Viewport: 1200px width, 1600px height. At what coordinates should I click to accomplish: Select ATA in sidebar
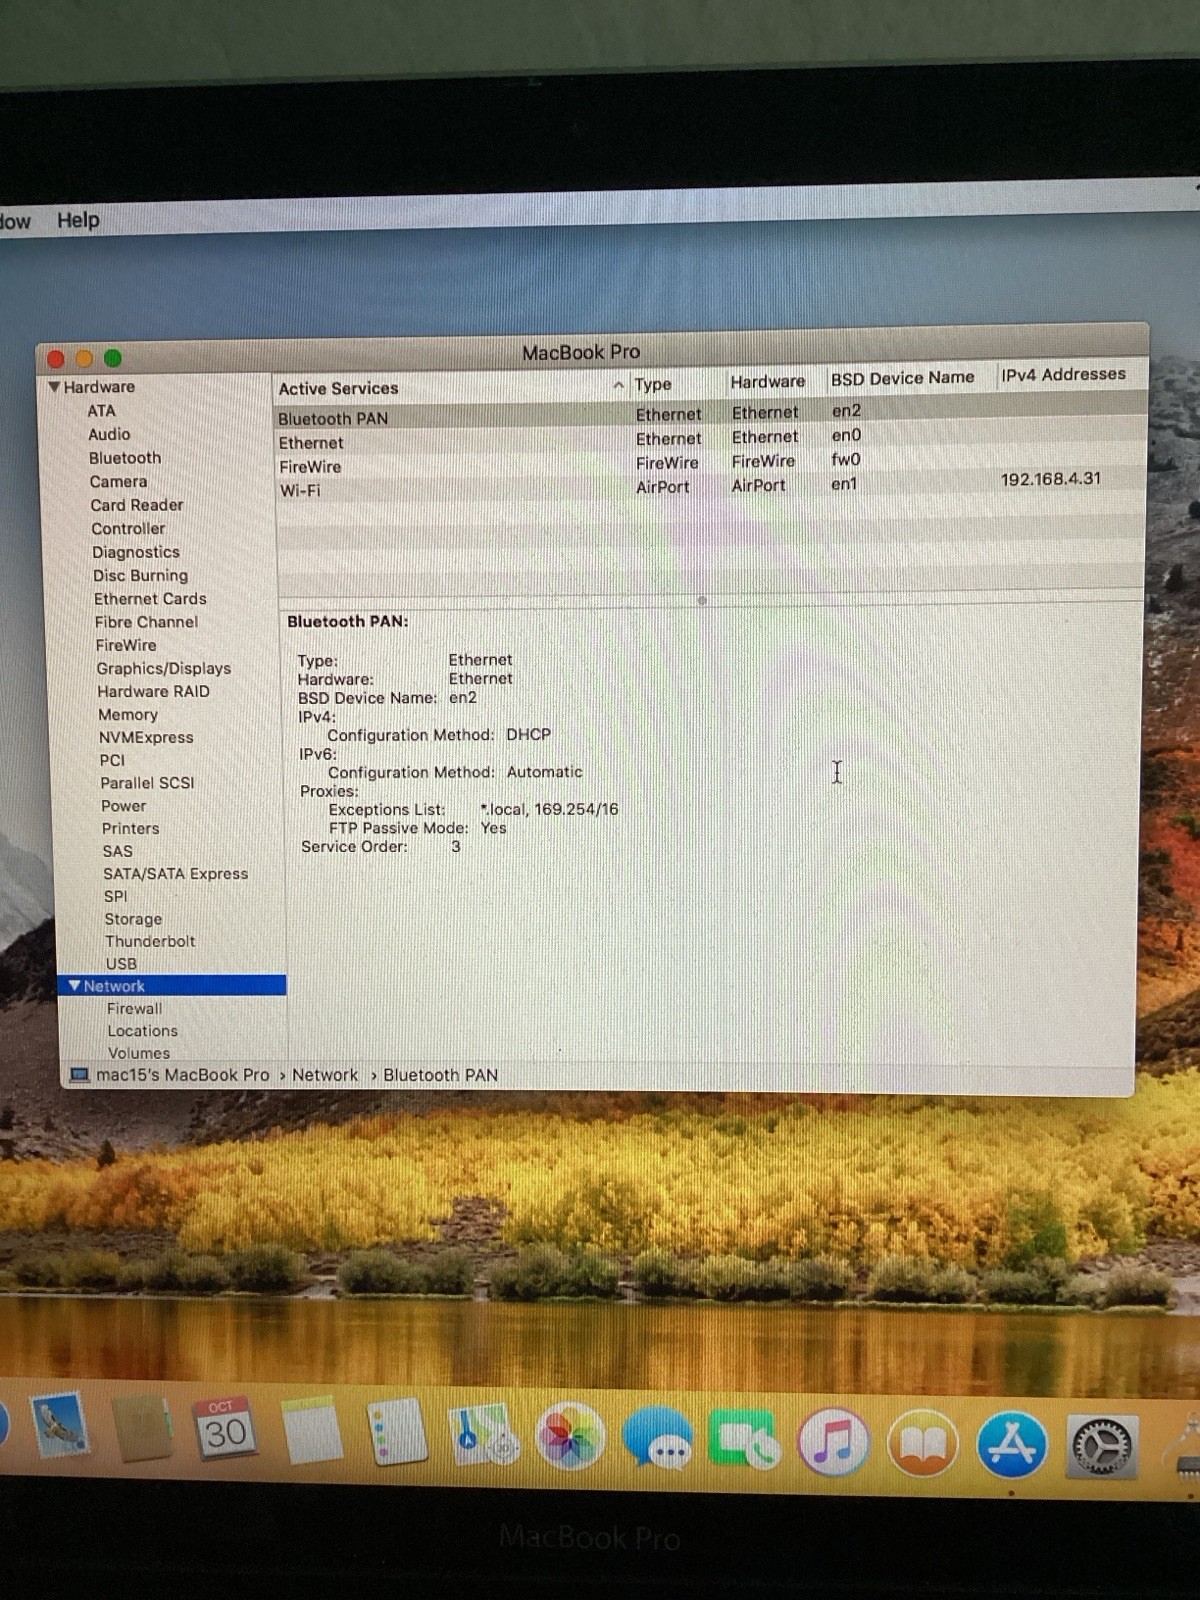pos(101,411)
